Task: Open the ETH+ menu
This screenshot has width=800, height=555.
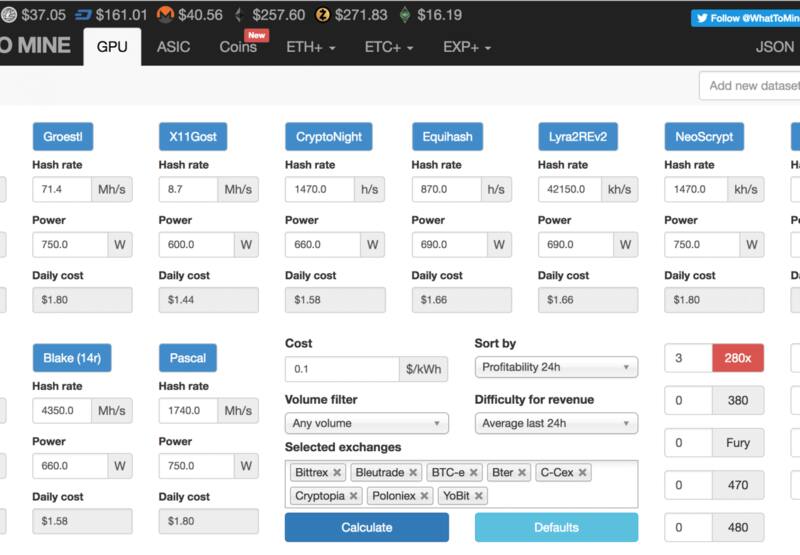Action: [310, 47]
